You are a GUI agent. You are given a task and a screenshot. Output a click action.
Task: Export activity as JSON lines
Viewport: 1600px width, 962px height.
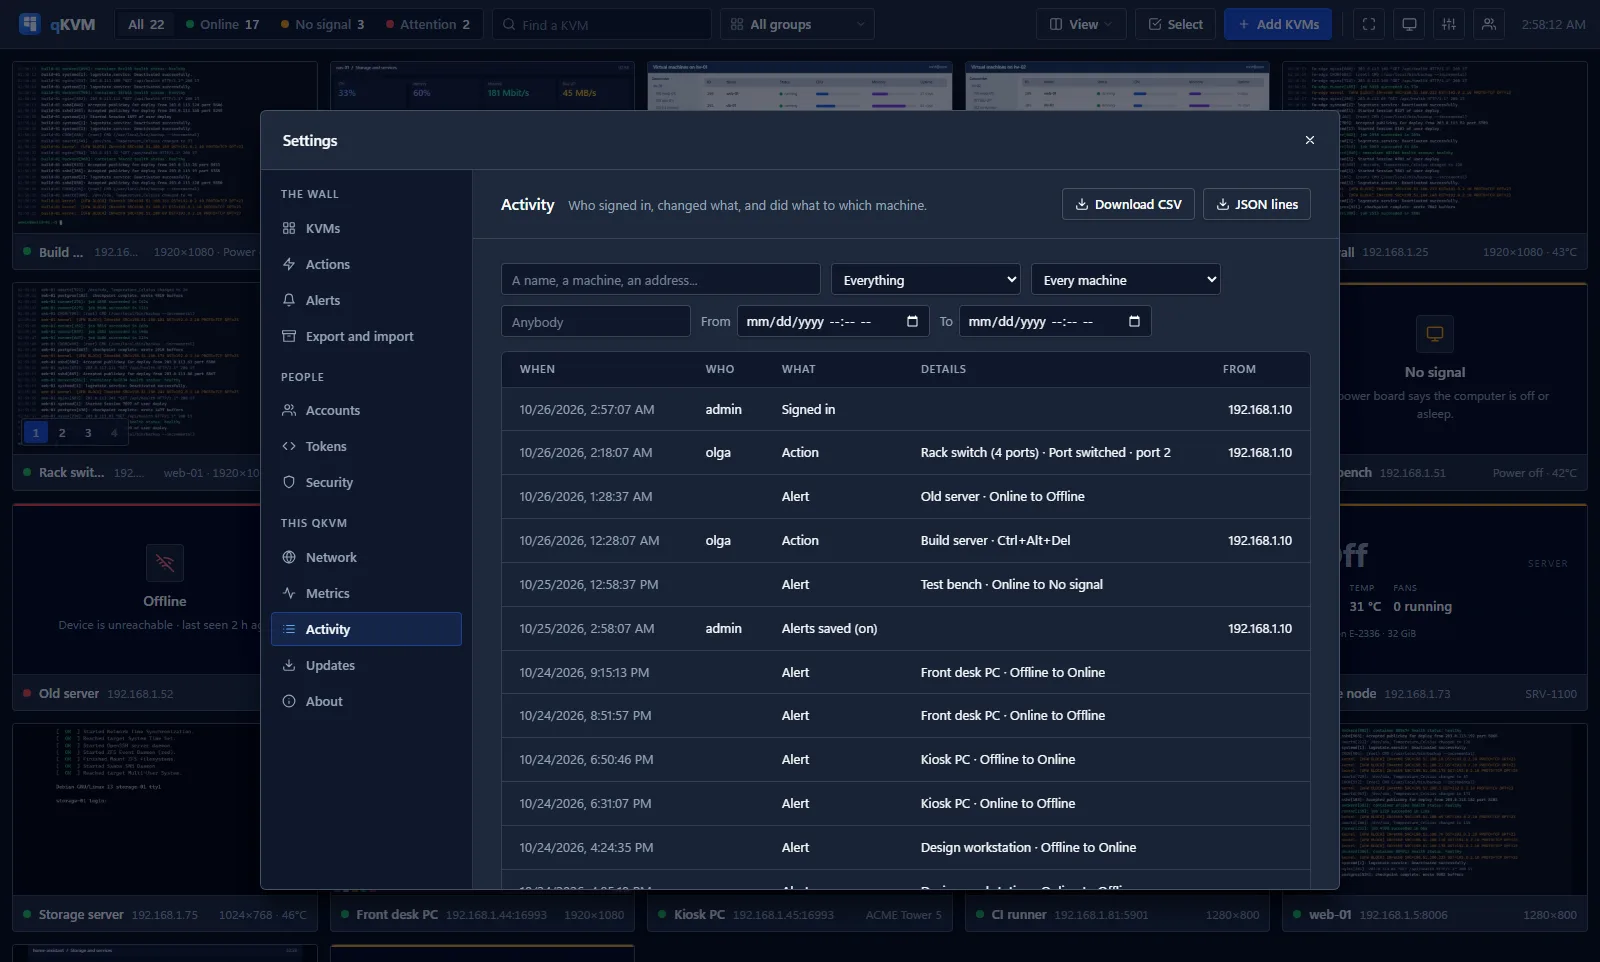(1257, 204)
